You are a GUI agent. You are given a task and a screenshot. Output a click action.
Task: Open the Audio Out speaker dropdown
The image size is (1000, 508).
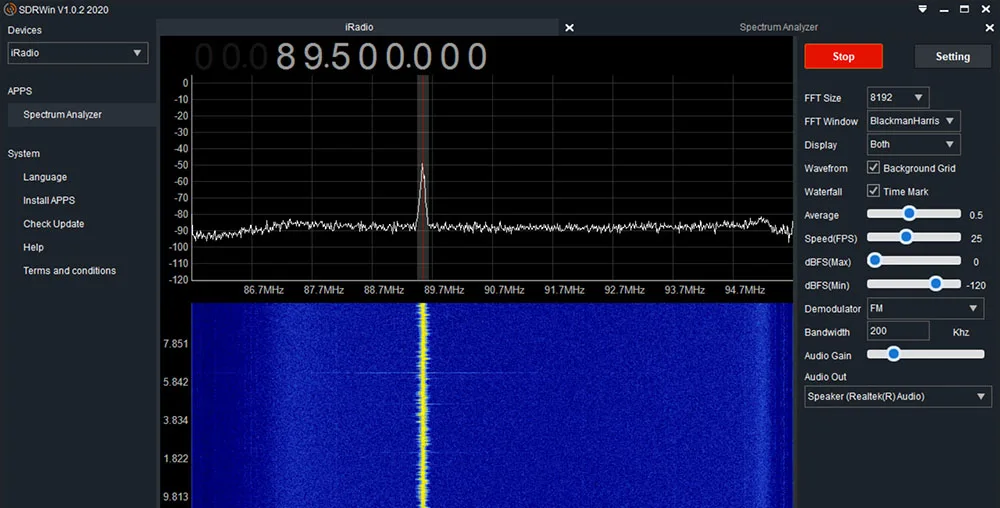897,396
